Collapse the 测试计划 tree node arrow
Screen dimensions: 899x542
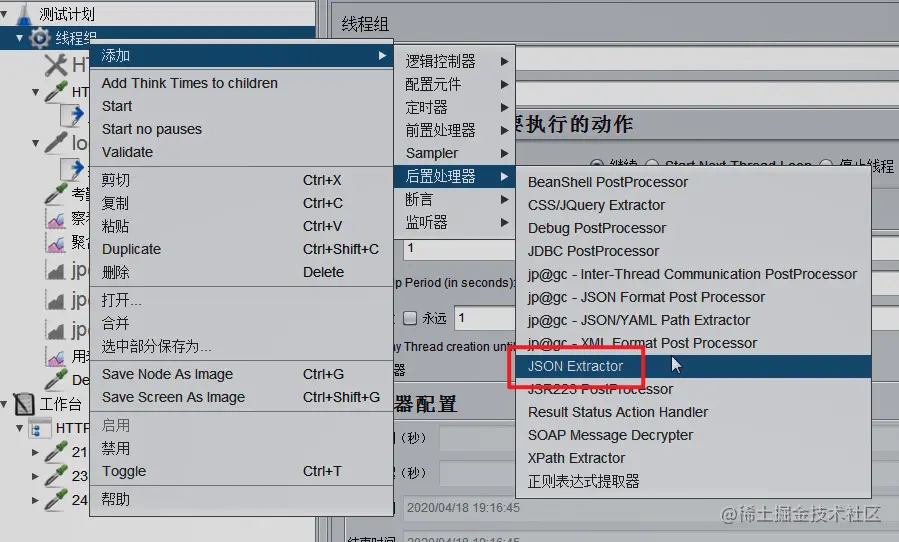(4, 13)
